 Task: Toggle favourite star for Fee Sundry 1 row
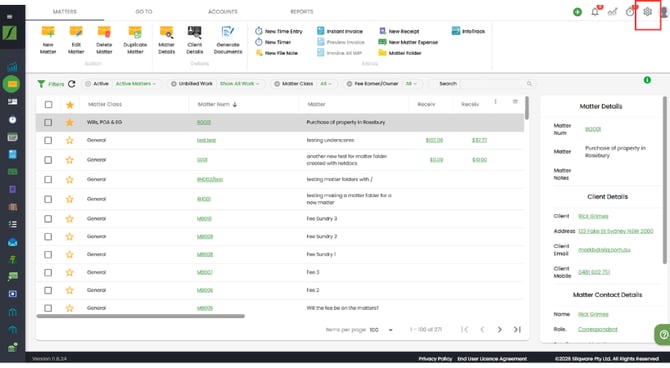coord(70,254)
